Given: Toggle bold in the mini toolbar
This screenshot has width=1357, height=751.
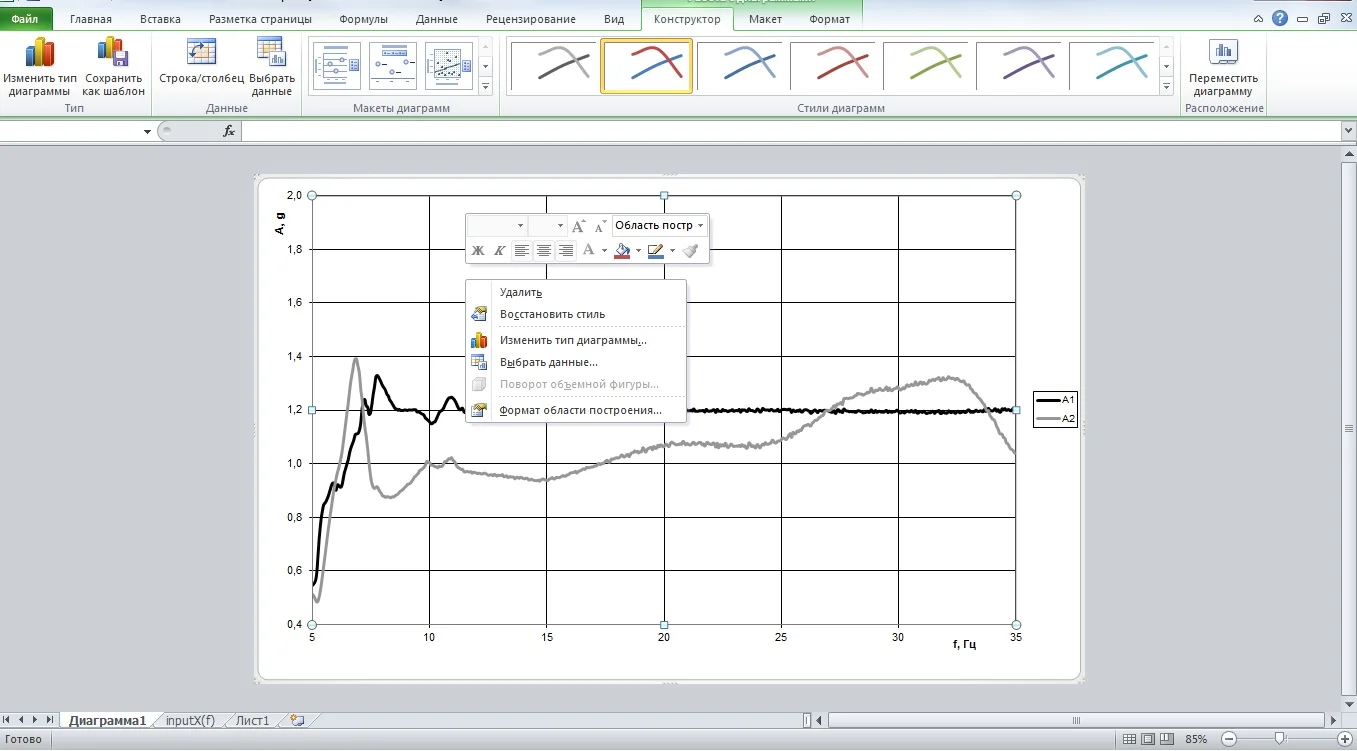Looking at the screenshot, I should (x=478, y=251).
